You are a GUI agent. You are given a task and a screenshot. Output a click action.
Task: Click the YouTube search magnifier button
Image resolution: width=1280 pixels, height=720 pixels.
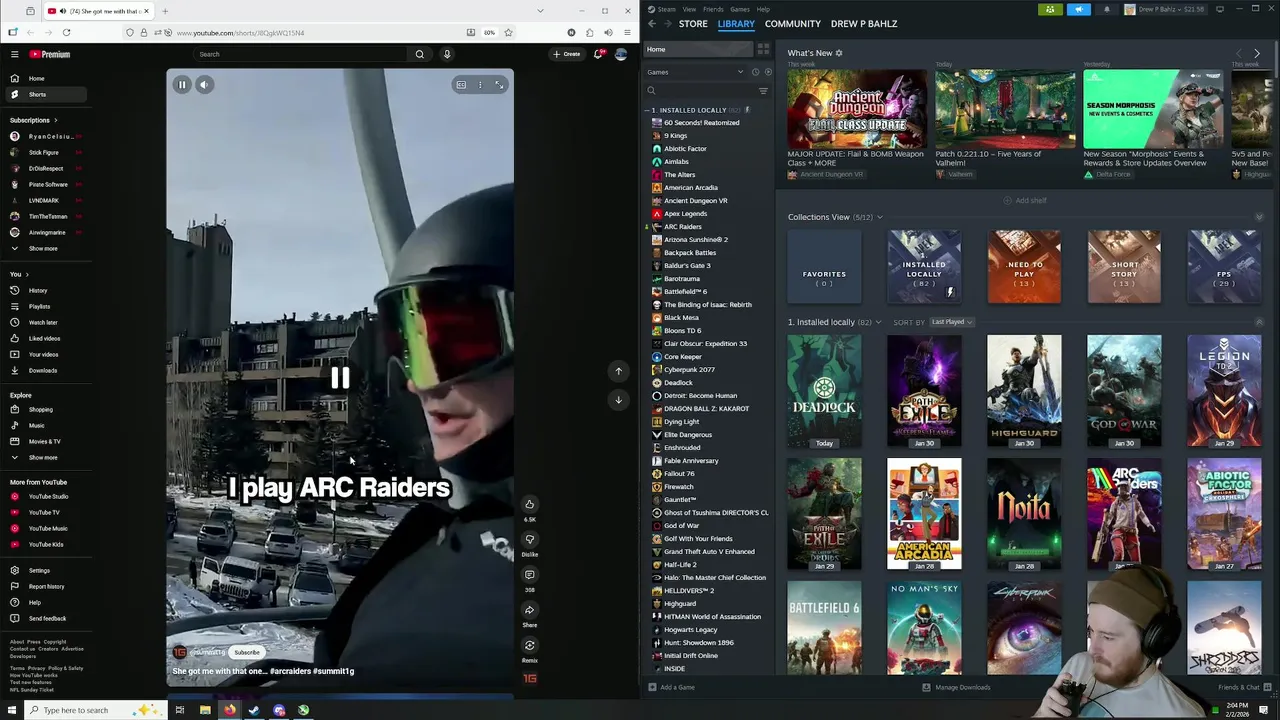(420, 54)
